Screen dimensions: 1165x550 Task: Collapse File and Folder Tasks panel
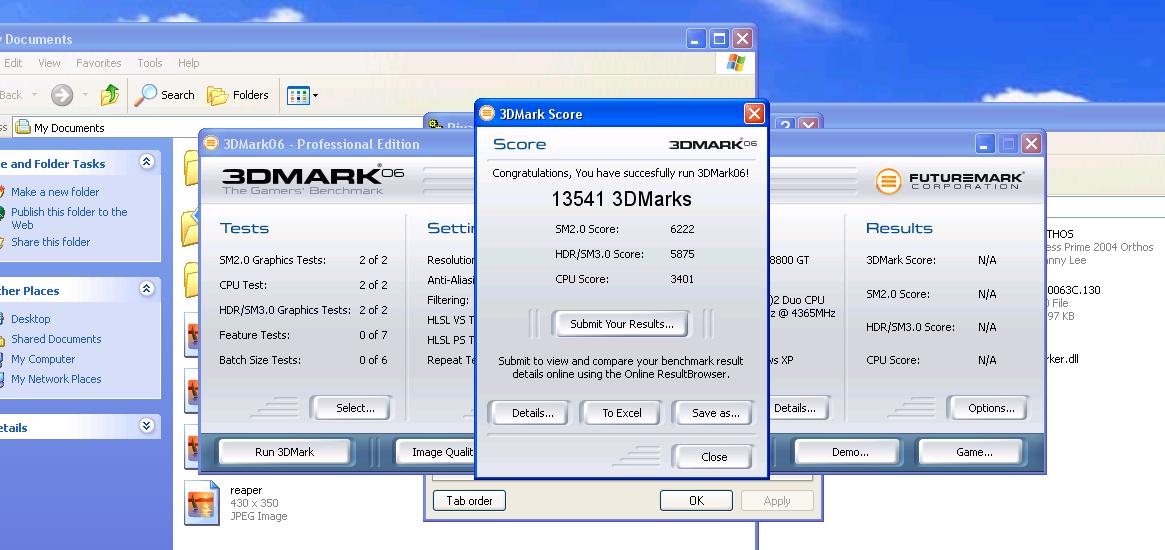click(147, 162)
